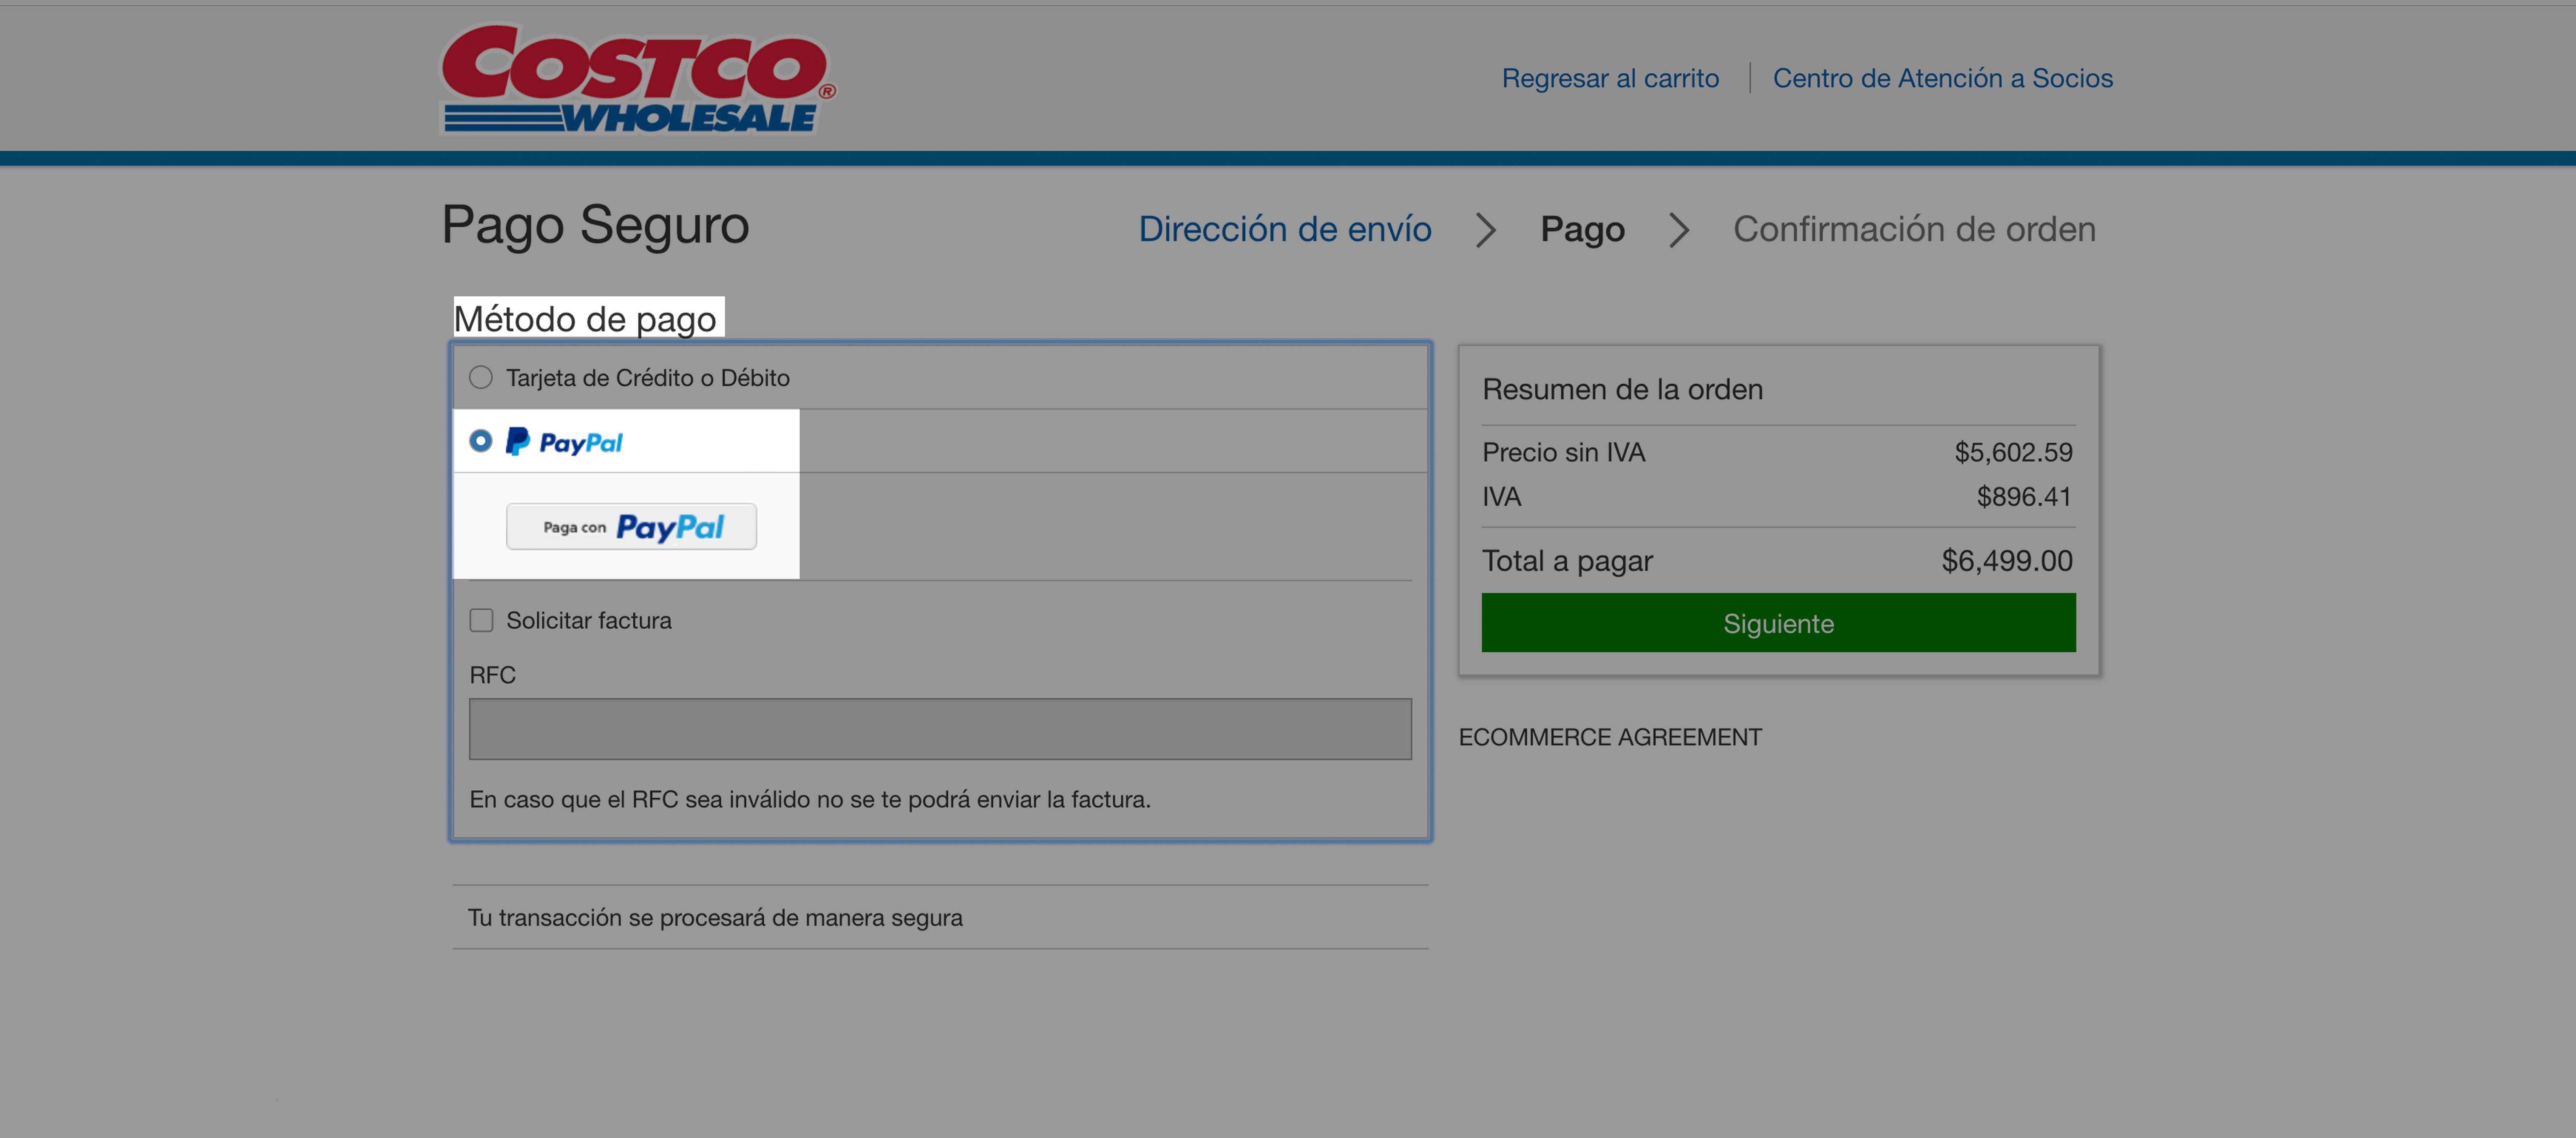Click the green Siguiente button
The image size is (2576, 1138).
click(1778, 623)
